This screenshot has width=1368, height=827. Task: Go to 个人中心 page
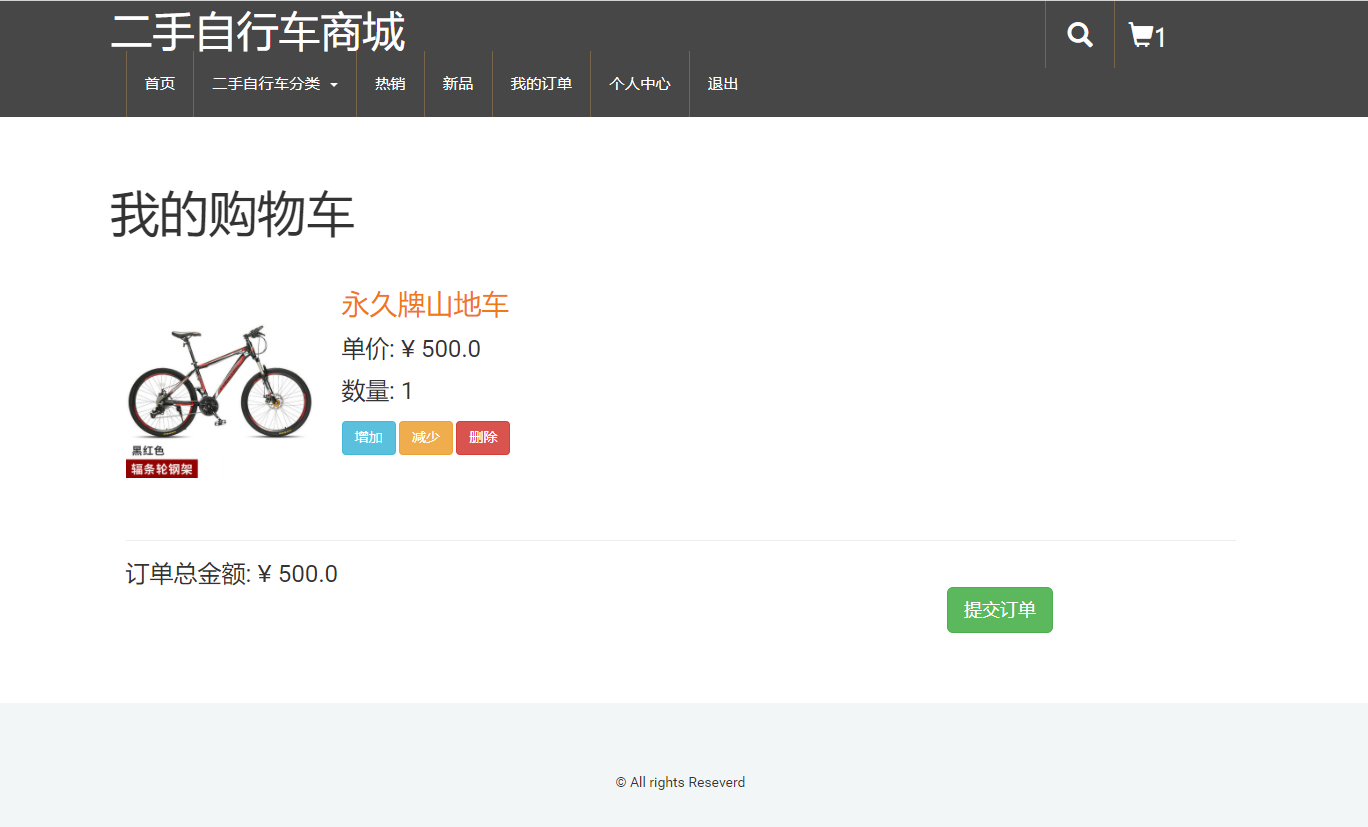[640, 84]
